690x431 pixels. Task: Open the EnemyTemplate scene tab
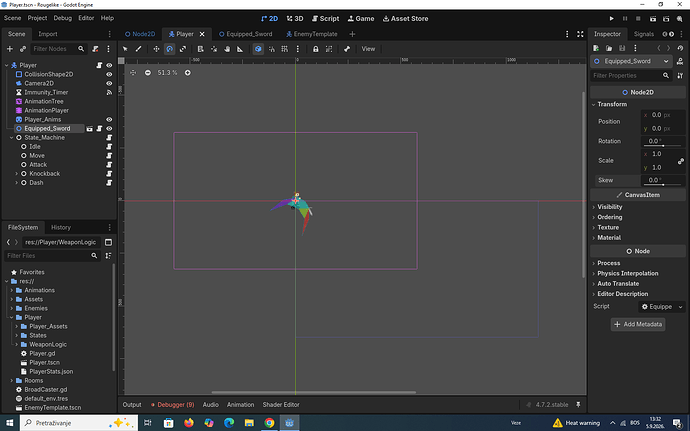[312, 34]
